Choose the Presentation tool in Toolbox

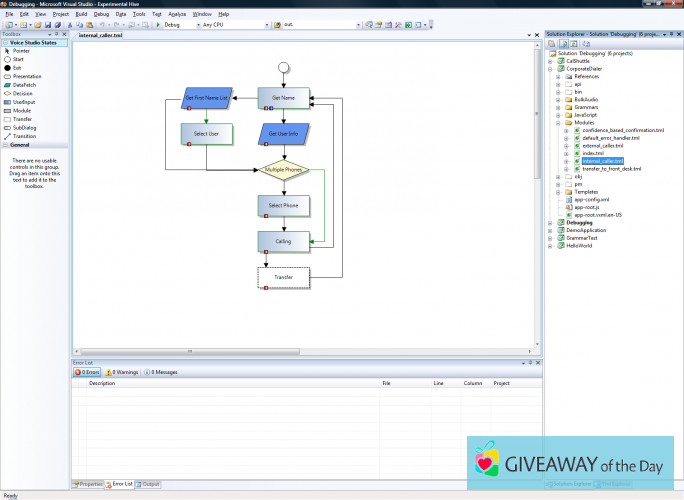[26, 76]
